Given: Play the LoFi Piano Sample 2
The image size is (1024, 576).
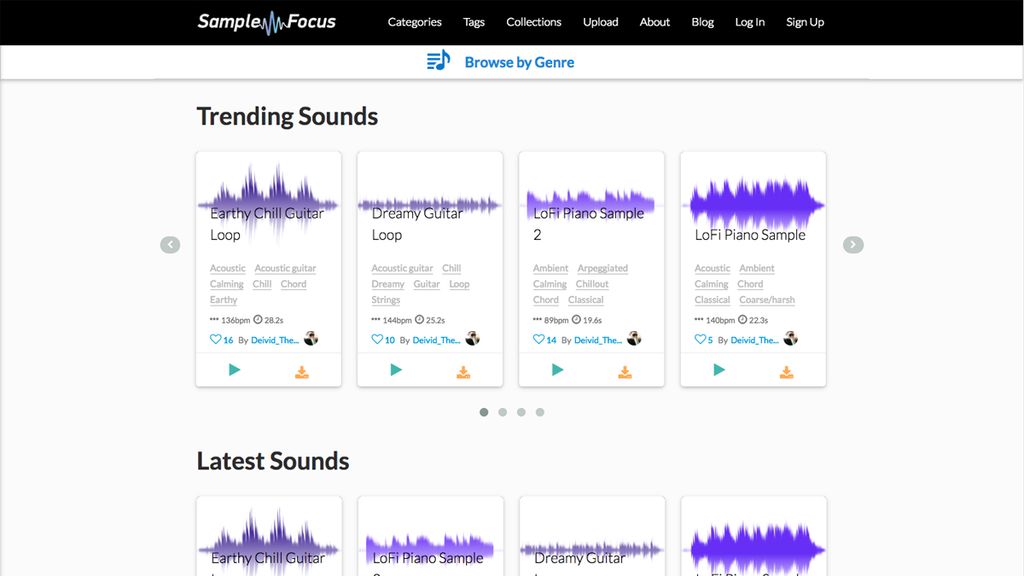Looking at the screenshot, I should pyautogui.click(x=556, y=369).
